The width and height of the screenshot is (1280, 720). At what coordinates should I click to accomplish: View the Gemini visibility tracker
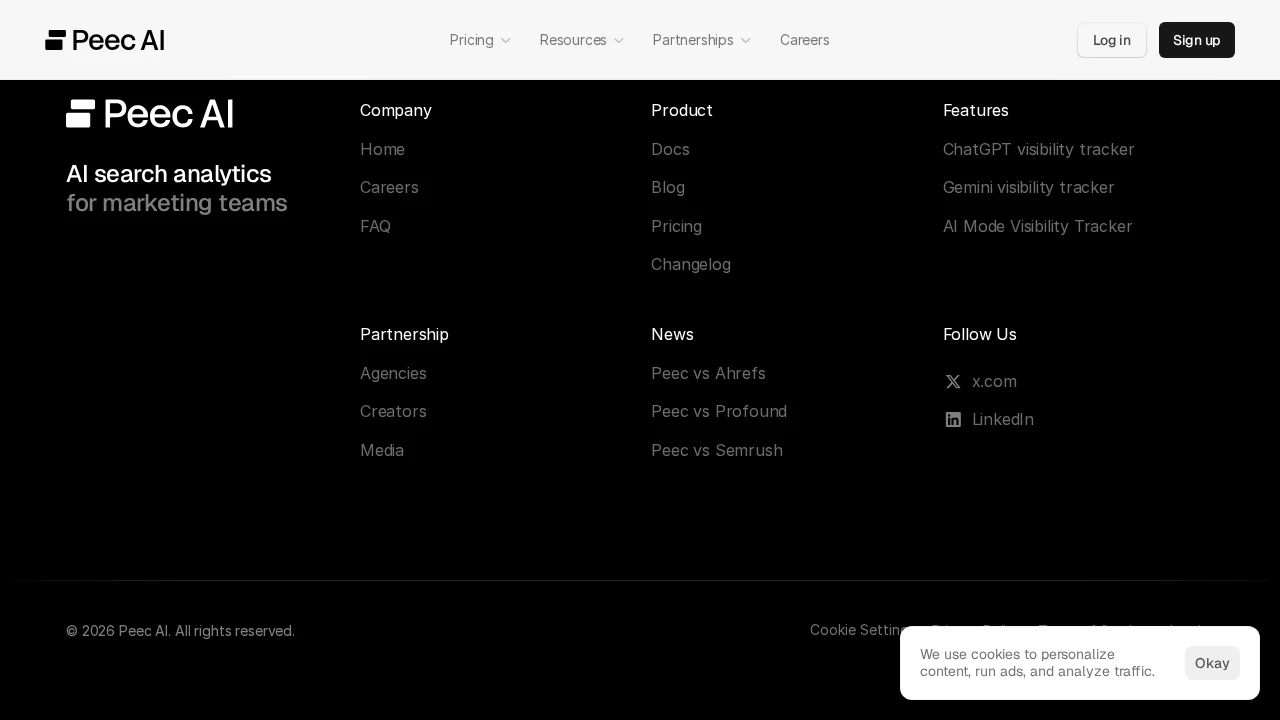click(1029, 187)
